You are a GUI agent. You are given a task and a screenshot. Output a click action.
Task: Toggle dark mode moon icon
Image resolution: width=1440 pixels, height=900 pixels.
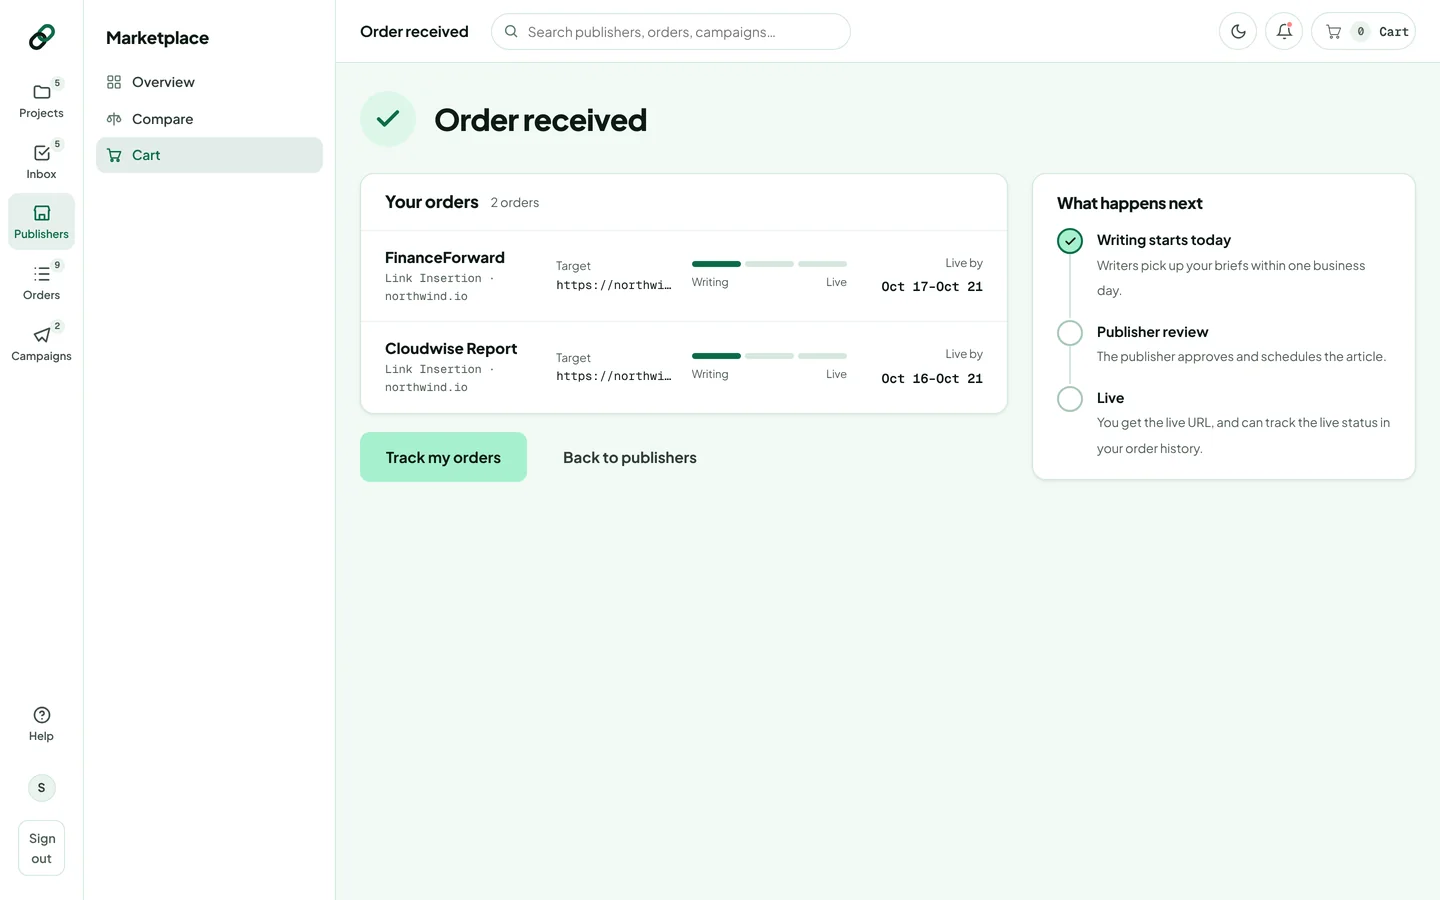pos(1238,31)
